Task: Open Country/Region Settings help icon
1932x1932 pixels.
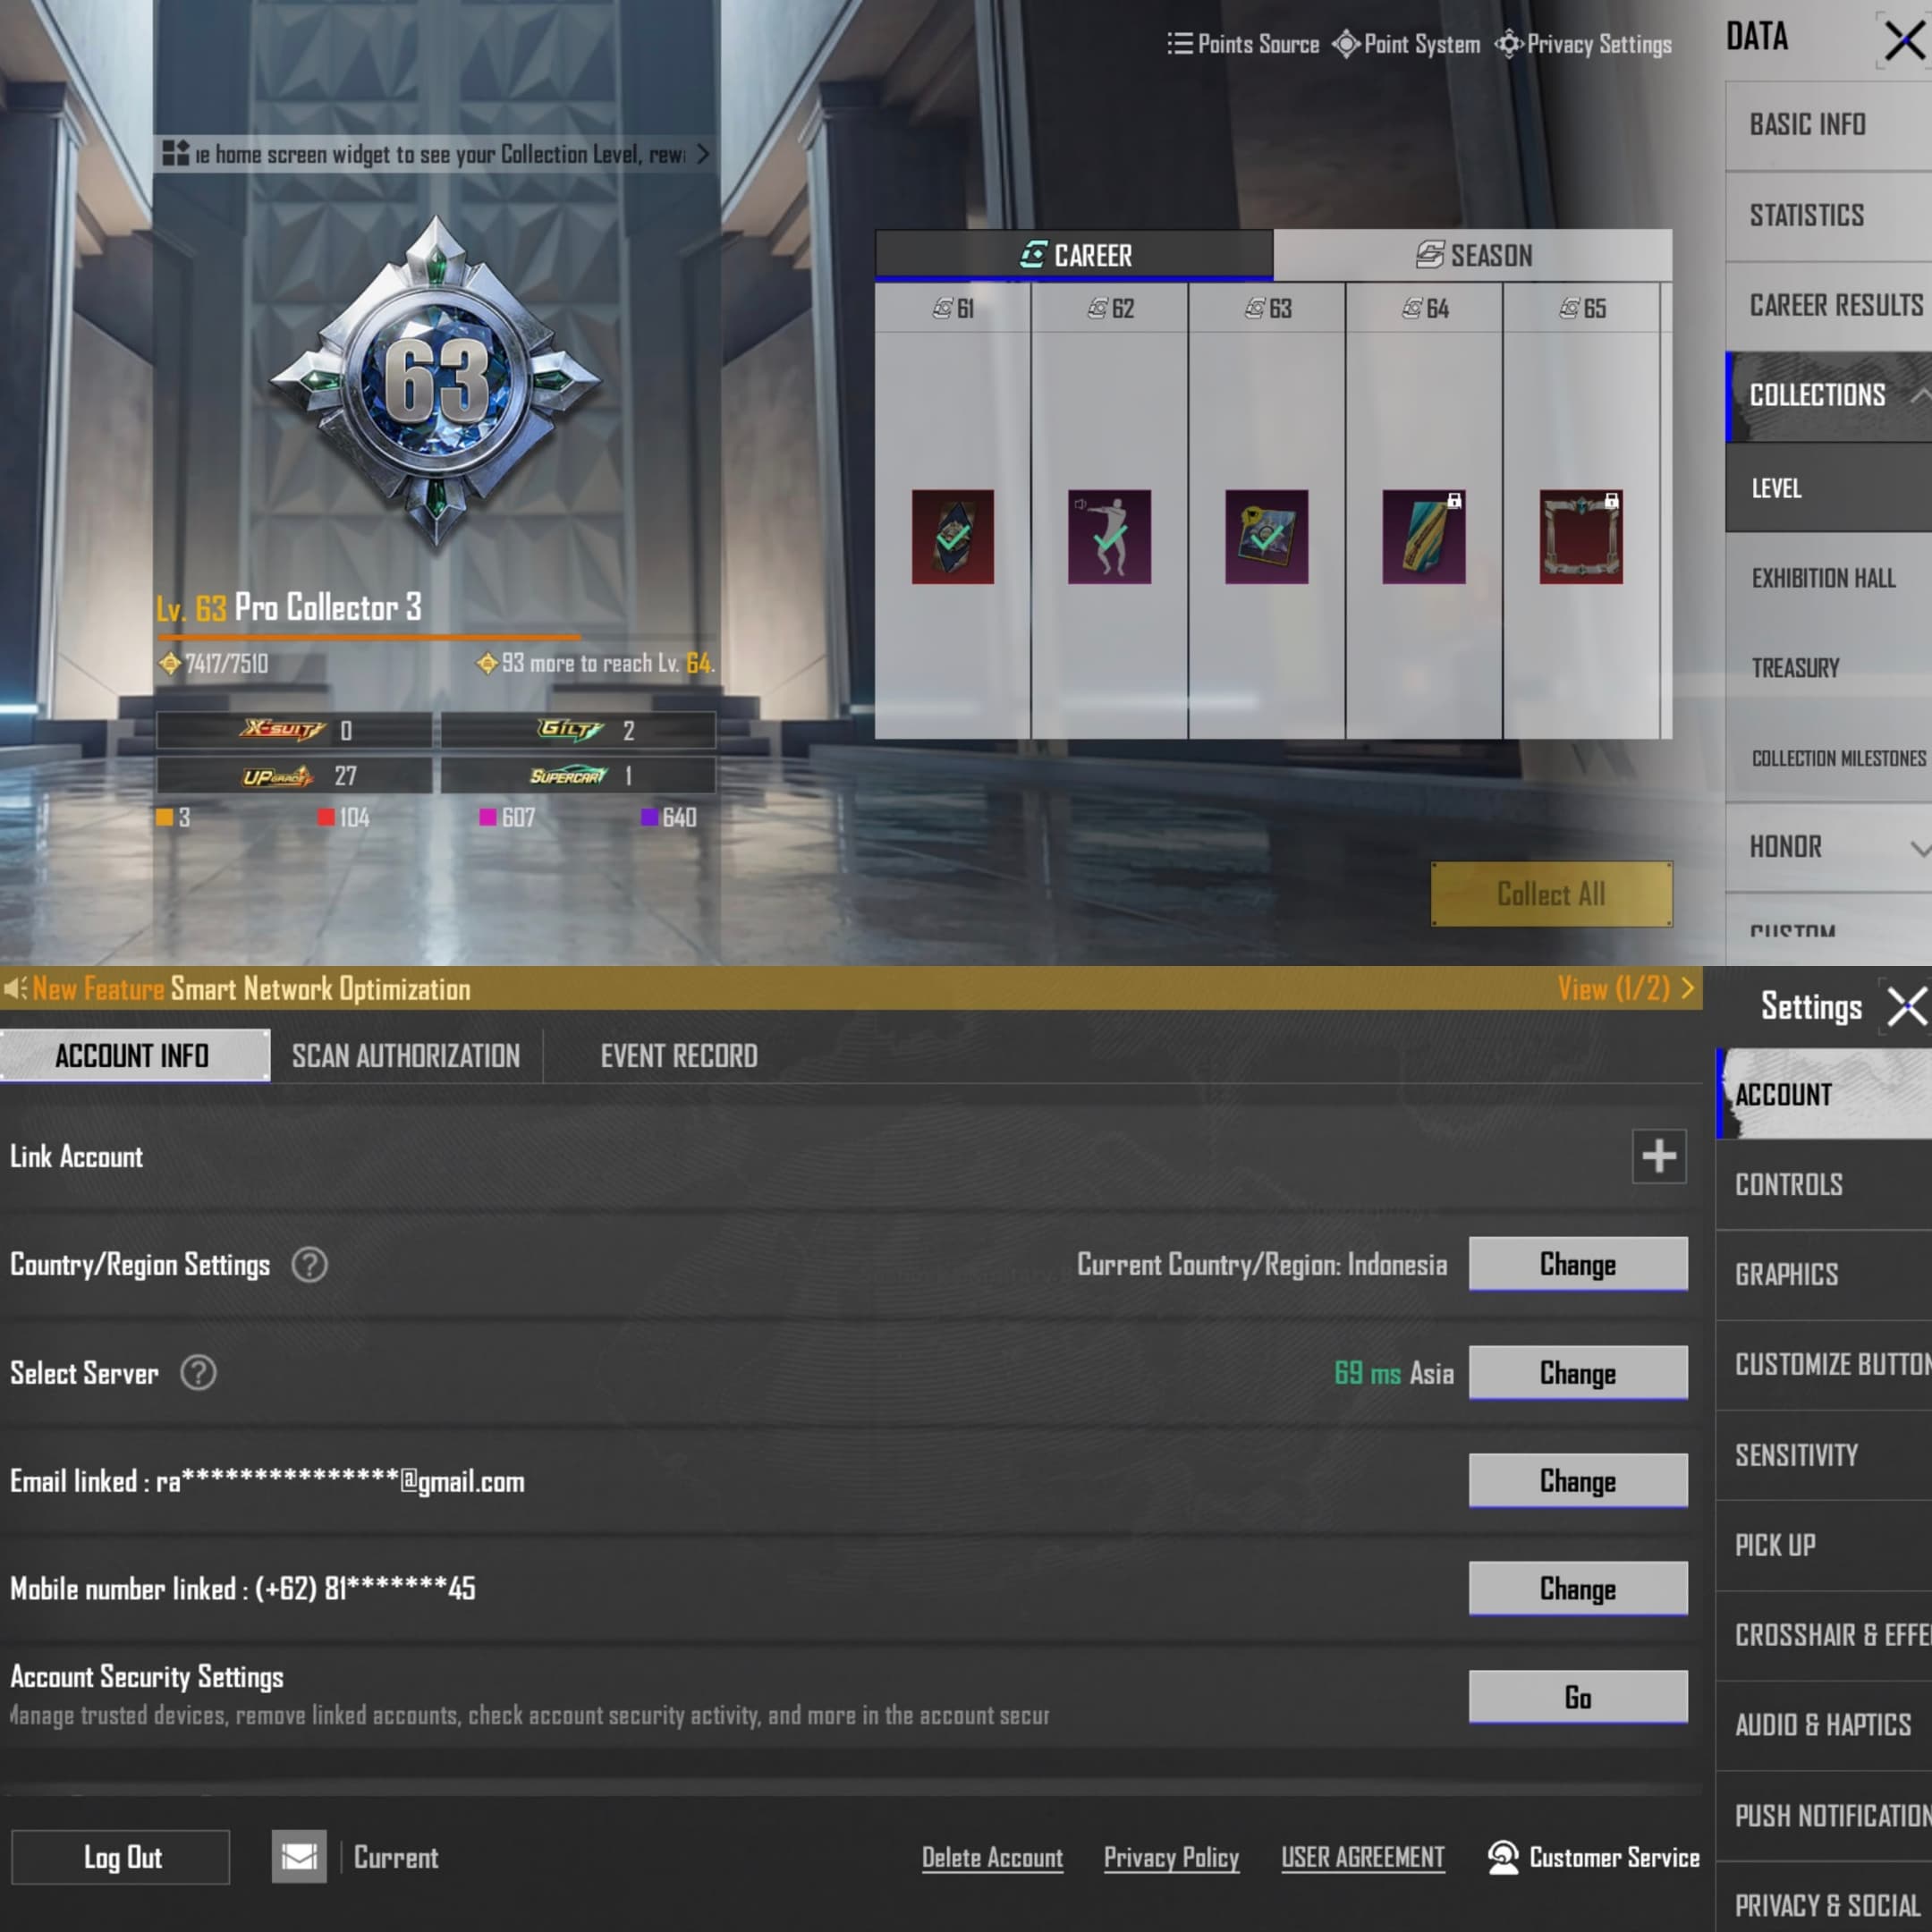Action: point(309,1265)
